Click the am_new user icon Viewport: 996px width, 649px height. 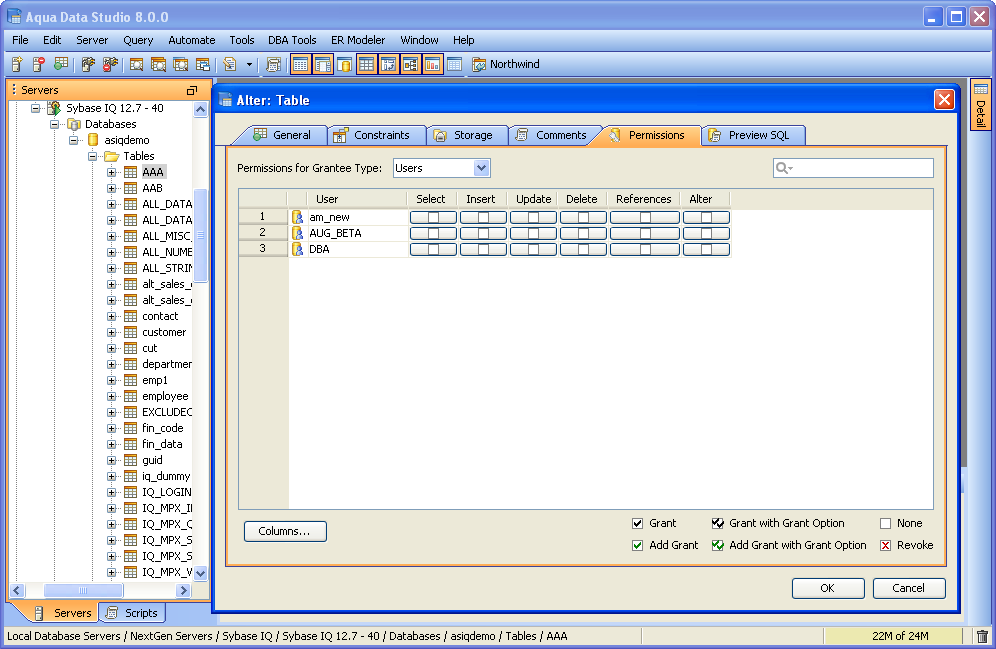click(x=297, y=217)
